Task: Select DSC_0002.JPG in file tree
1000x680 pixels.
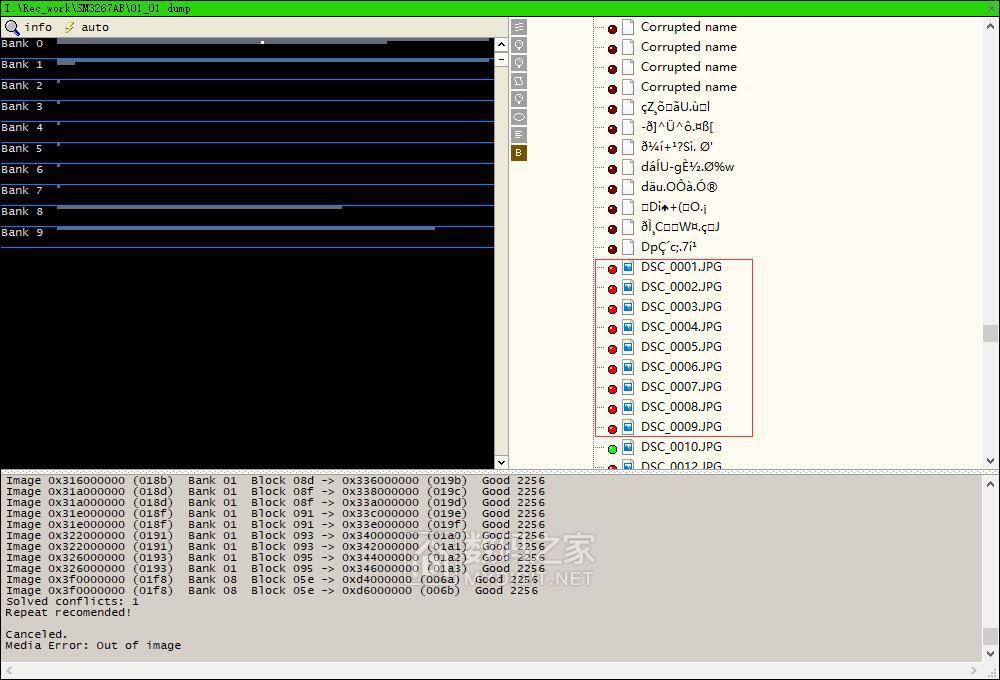Action: (681, 287)
